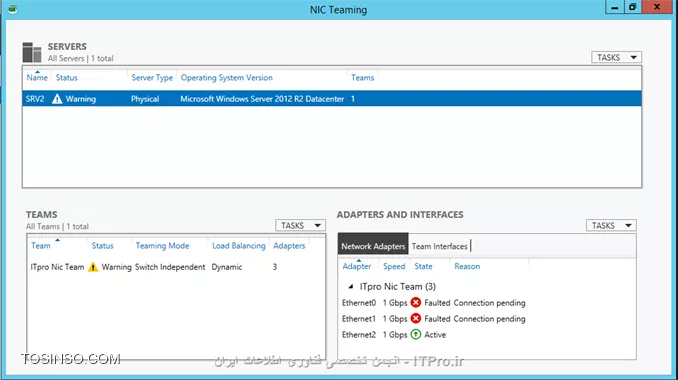Click the green active icon for Ethernet2
The height and width of the screenshot is (380, 678).
[416, 335]
